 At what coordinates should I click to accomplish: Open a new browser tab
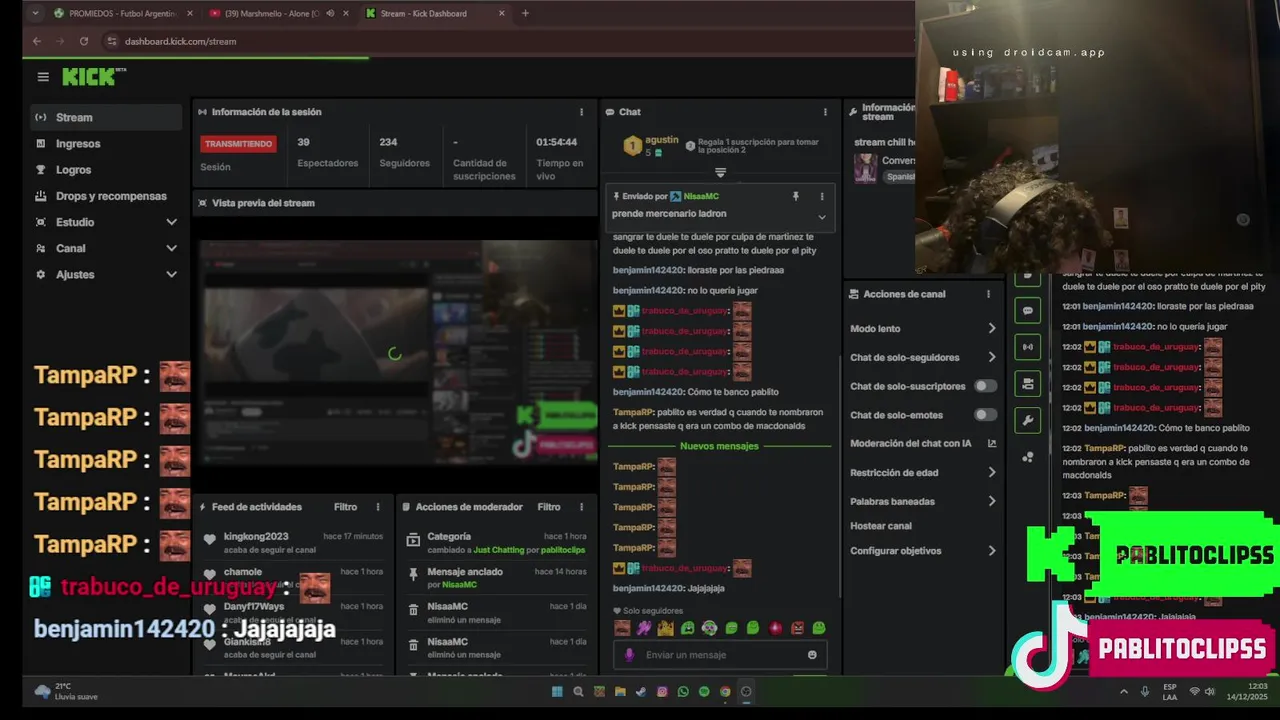525,13
